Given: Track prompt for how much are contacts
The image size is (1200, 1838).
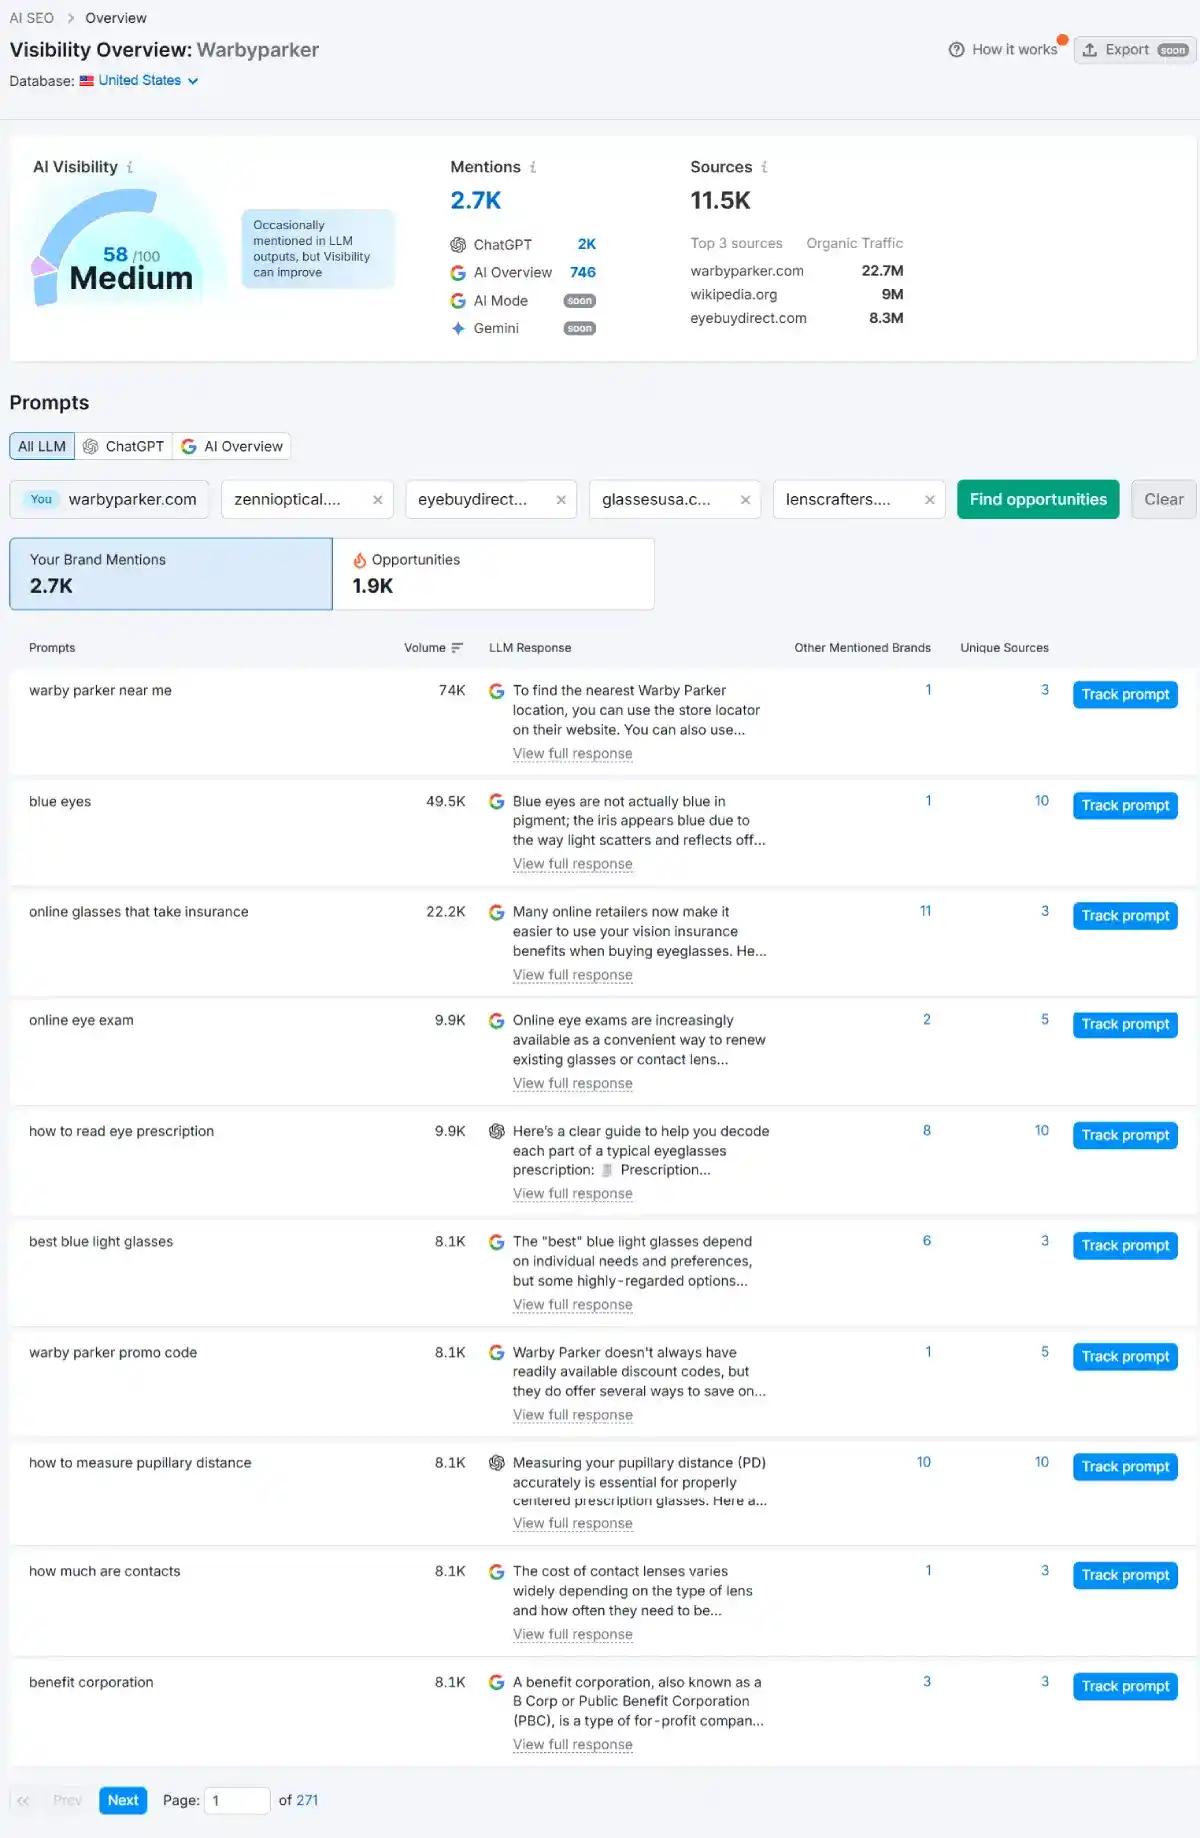Looking at the screenshot, I should click(x=1125, y=1576).
